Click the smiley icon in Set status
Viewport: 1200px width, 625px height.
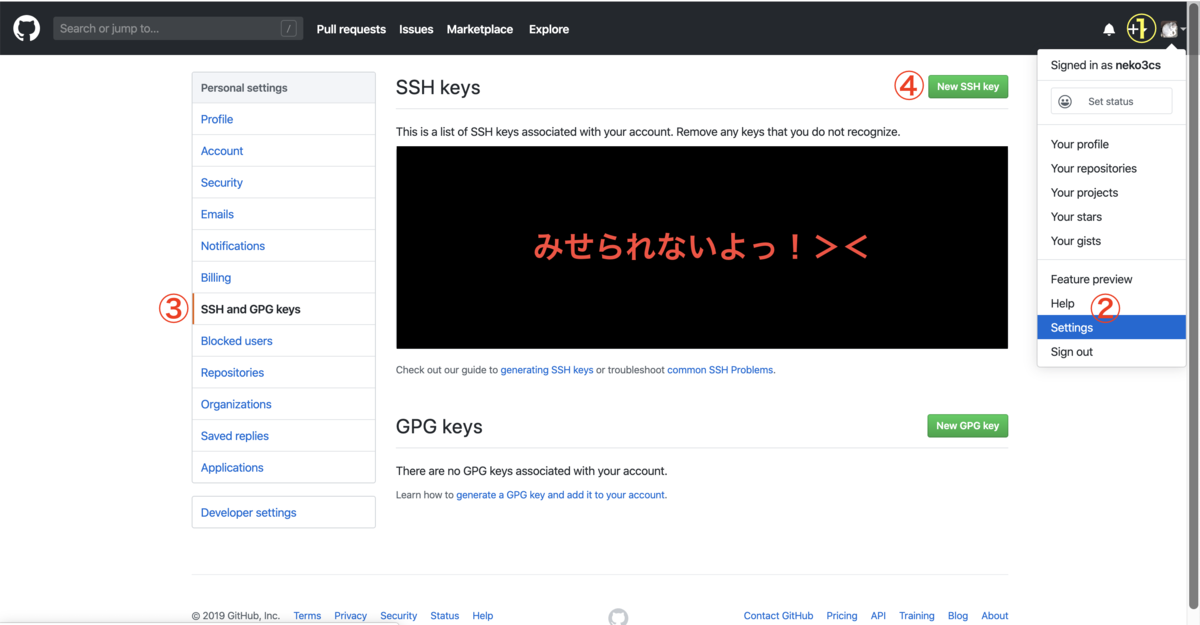coord(1065,102)
